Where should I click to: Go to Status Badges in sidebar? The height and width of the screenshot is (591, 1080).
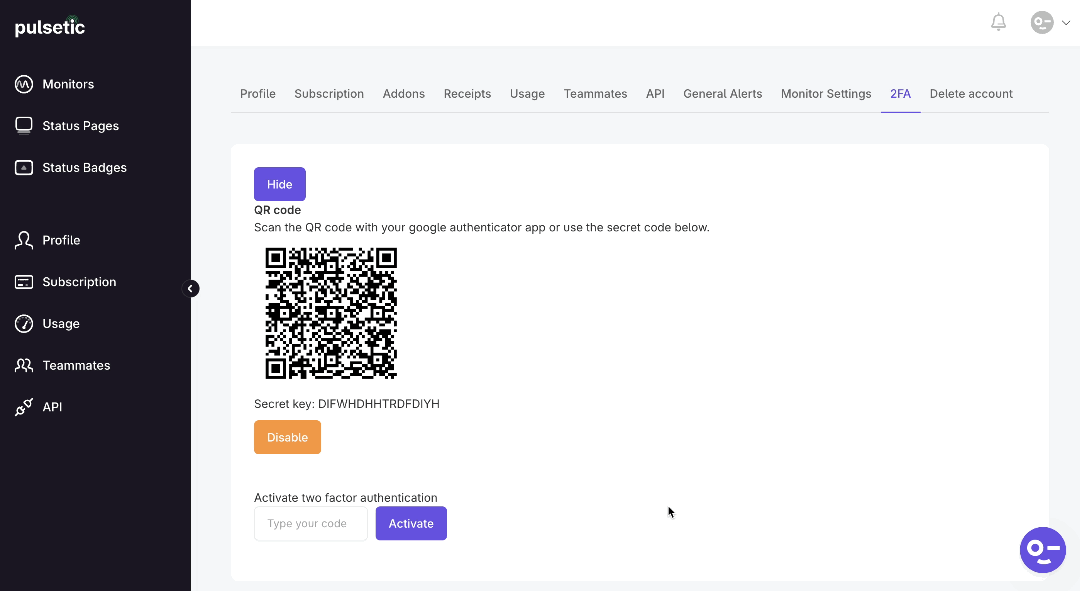click(x=85, y=167)
